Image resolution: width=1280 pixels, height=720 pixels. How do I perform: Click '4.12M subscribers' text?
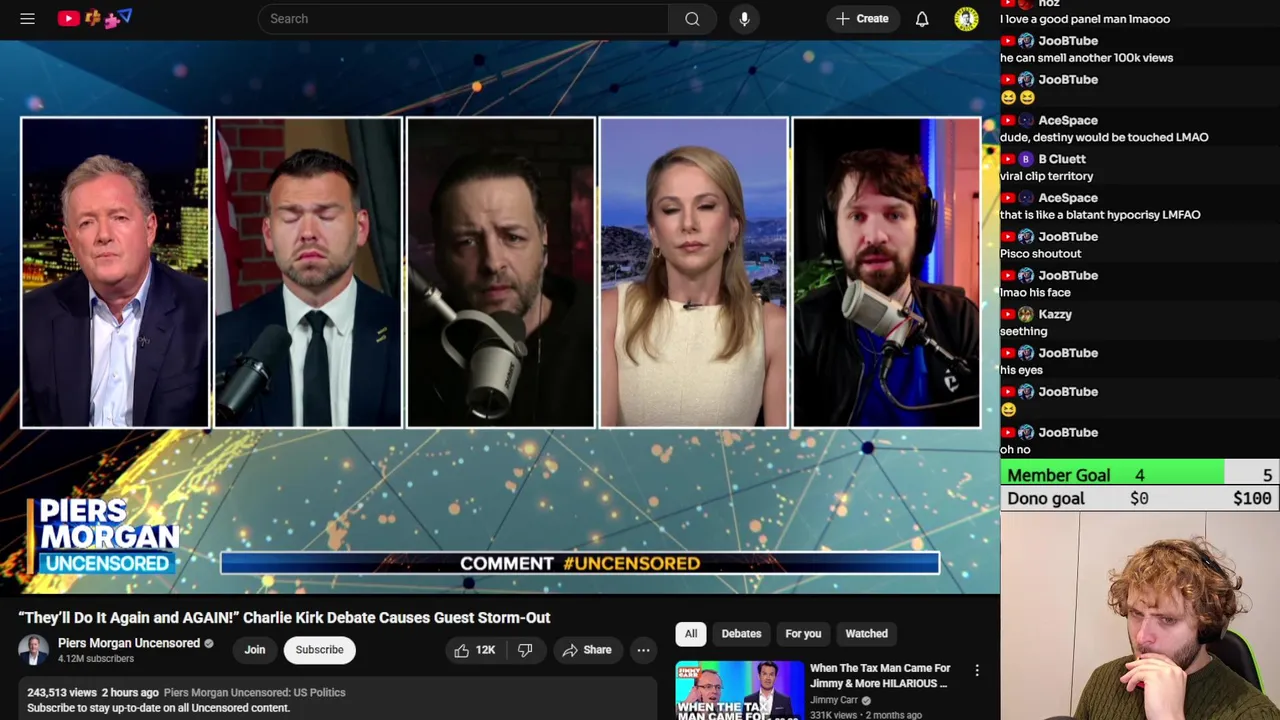[96, 659]
